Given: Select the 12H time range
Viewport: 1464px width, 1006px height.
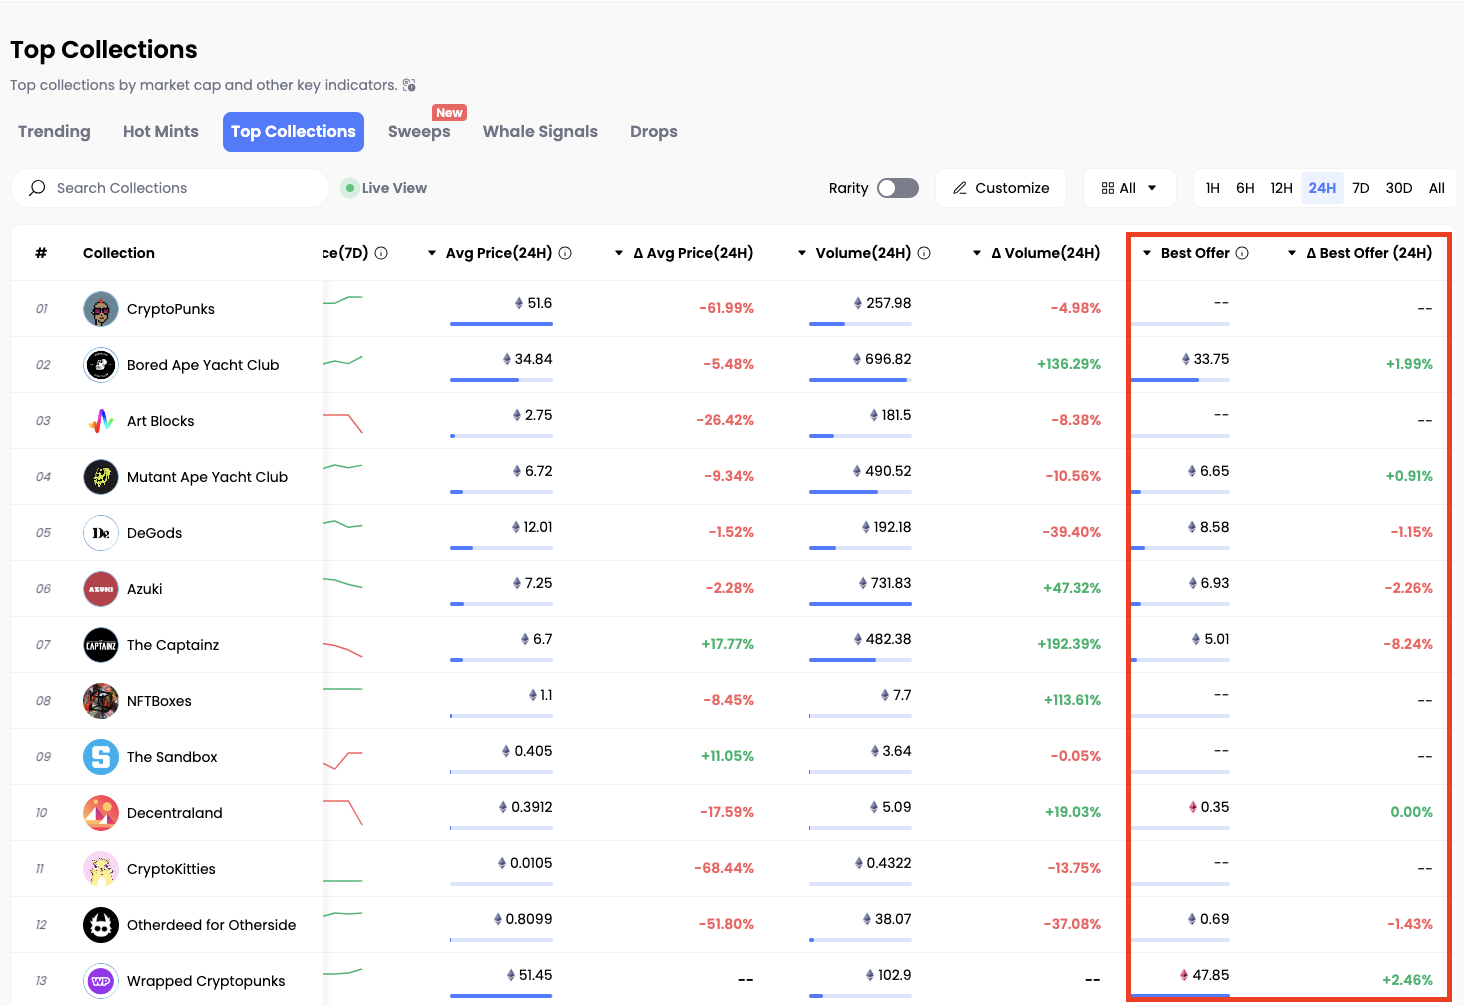Looking at the screenshot, I should [1282, 188].
